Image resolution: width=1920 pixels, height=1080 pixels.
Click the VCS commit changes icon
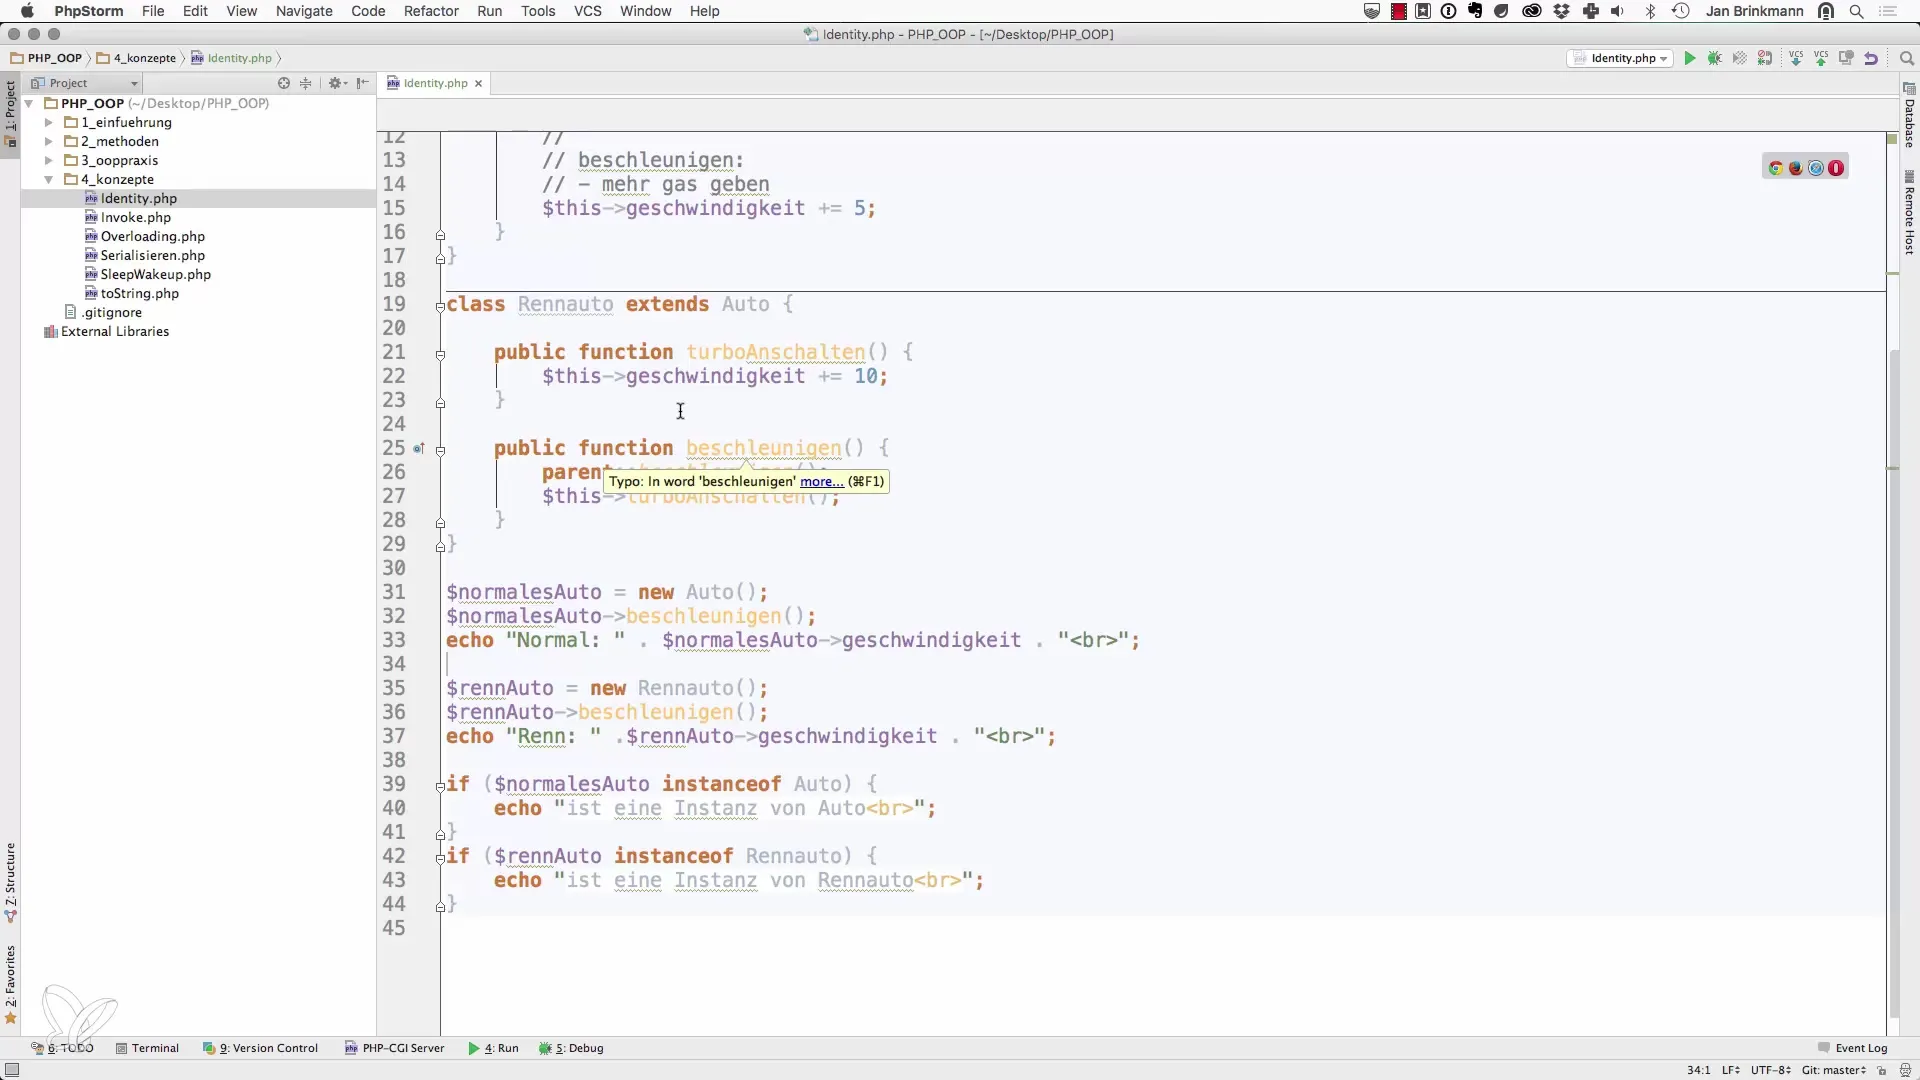(1822, 58)
